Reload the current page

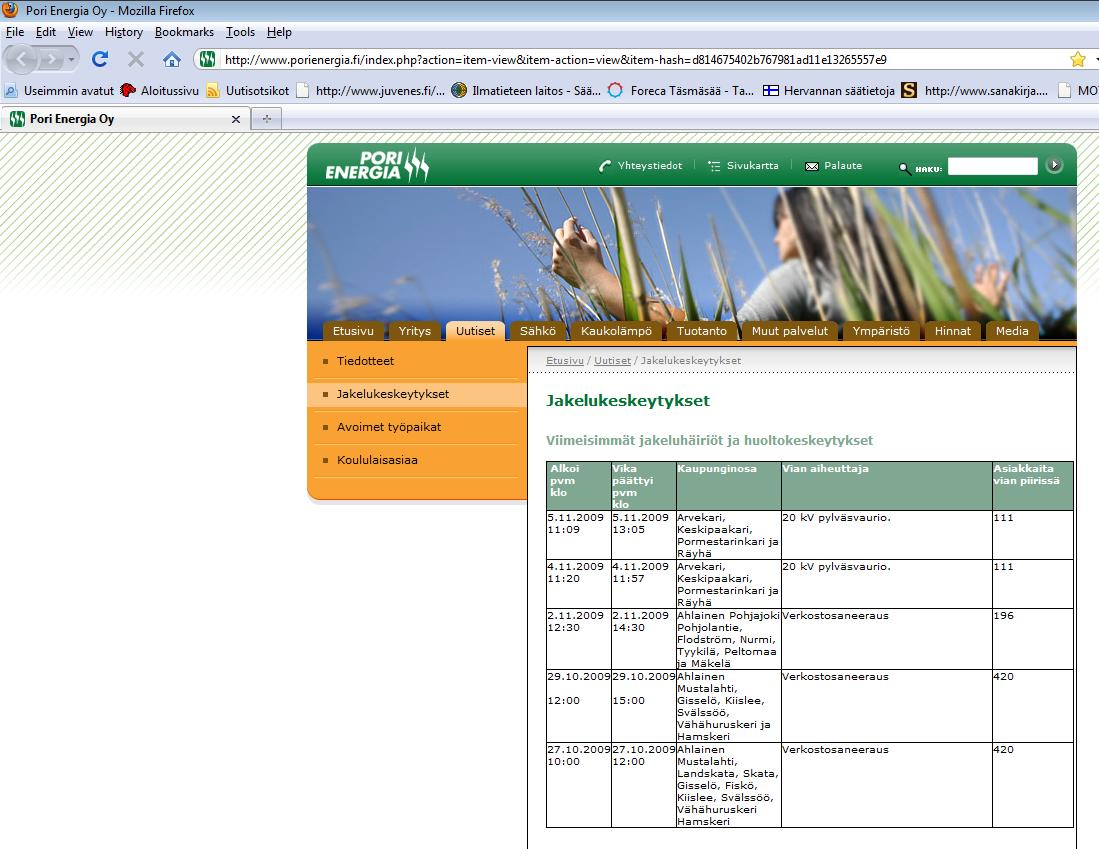(100, 60)
